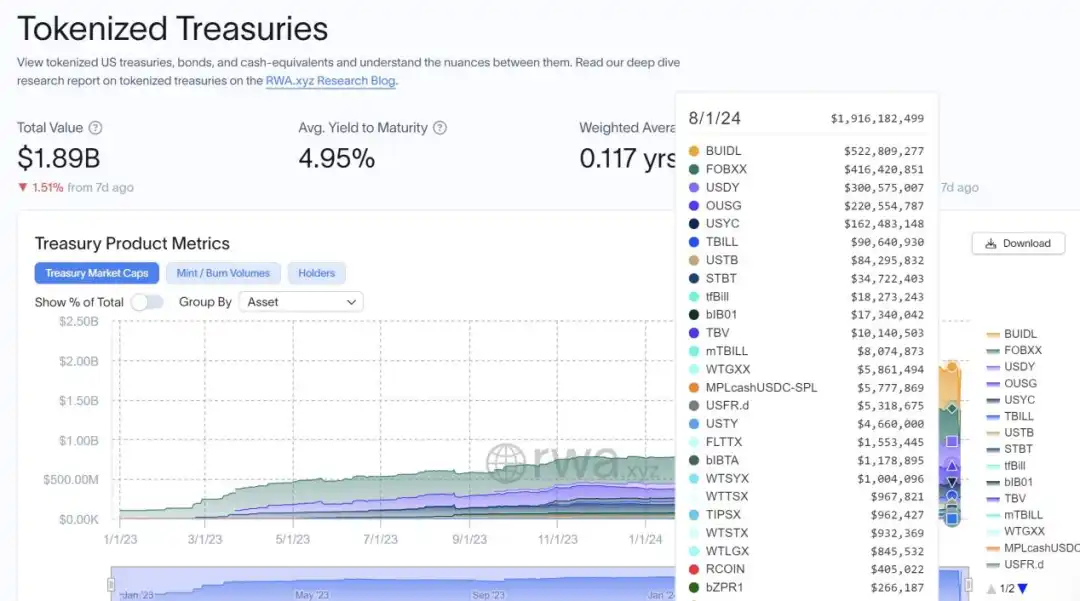
Task: Click the Avg. Yield to Maturity info icon
Action: tap(440, 128)
